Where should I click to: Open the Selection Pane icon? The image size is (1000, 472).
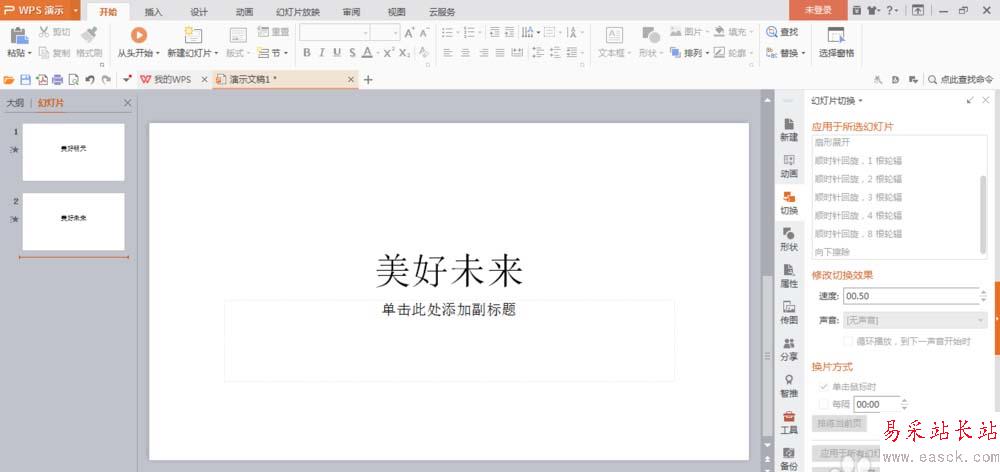pyautogui.click(x=836, y=35)
